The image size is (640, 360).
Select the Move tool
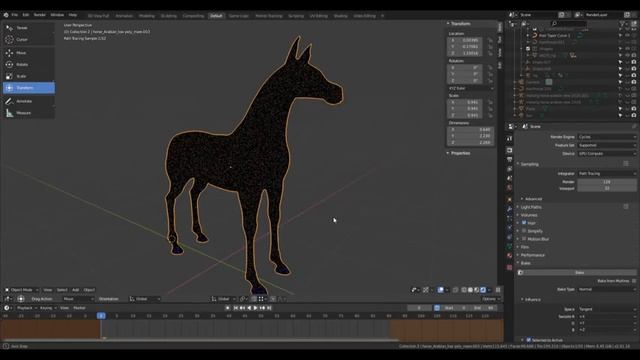pos(29,53)
